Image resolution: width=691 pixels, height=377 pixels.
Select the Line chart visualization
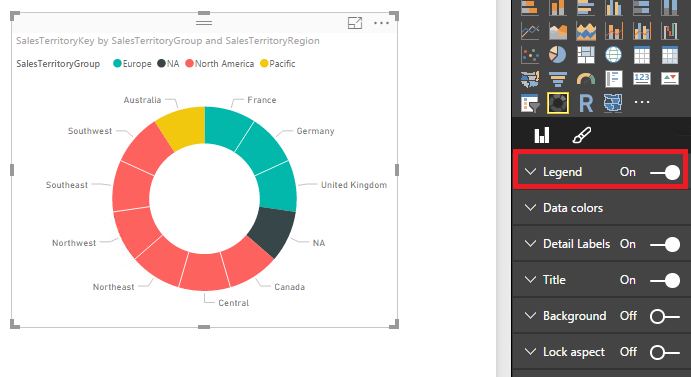pyautogui.click(x=530, y=31)
